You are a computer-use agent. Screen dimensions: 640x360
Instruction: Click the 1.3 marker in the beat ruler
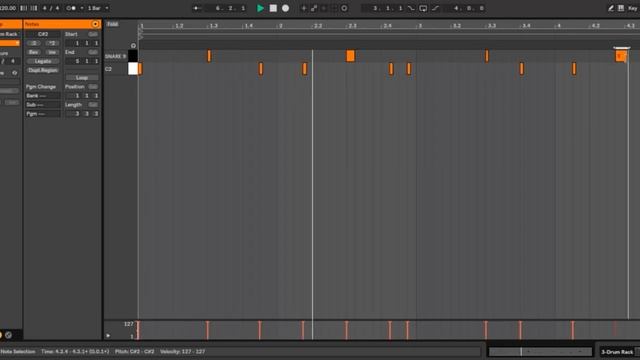click(x=213, y=26)
